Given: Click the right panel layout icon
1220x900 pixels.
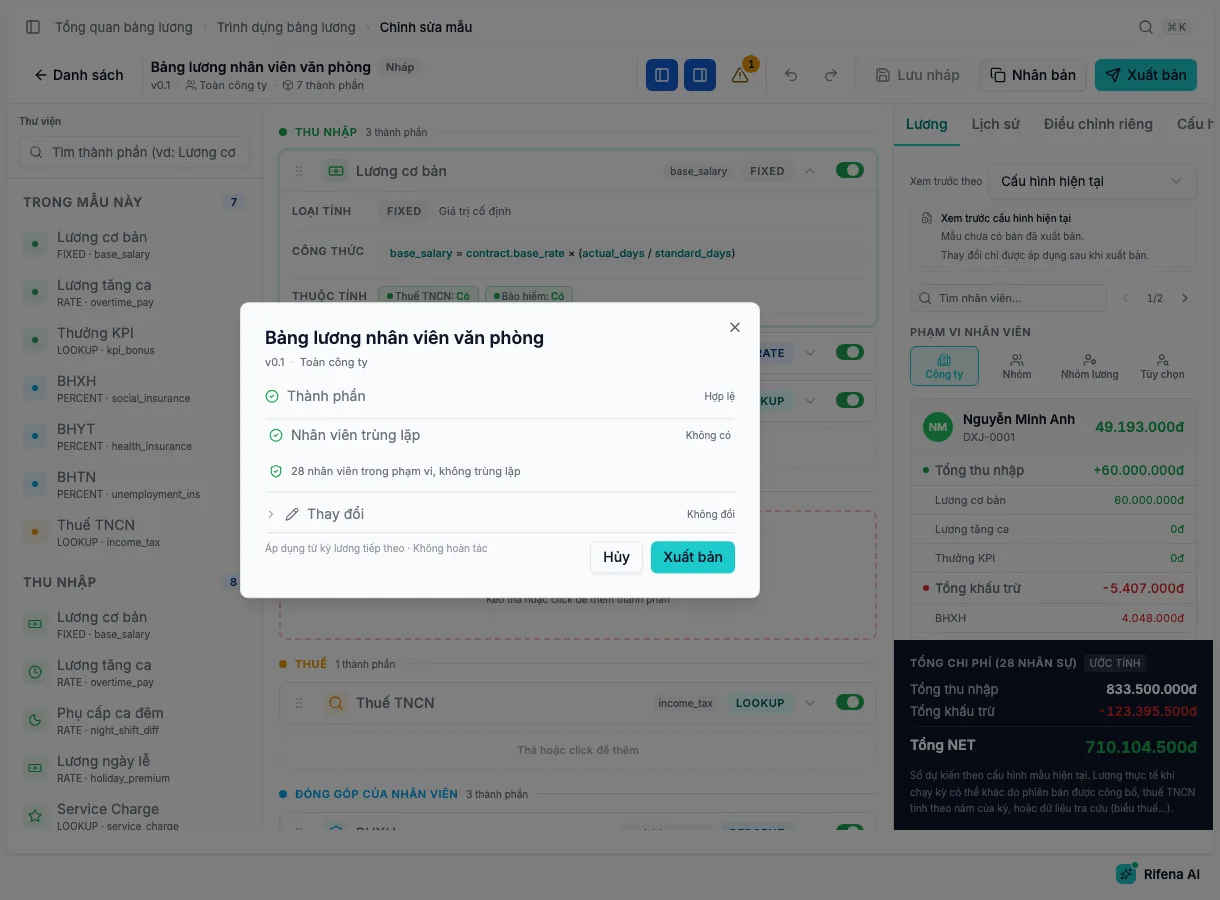Looking at the screenshot, I should (x=700, y=75).
